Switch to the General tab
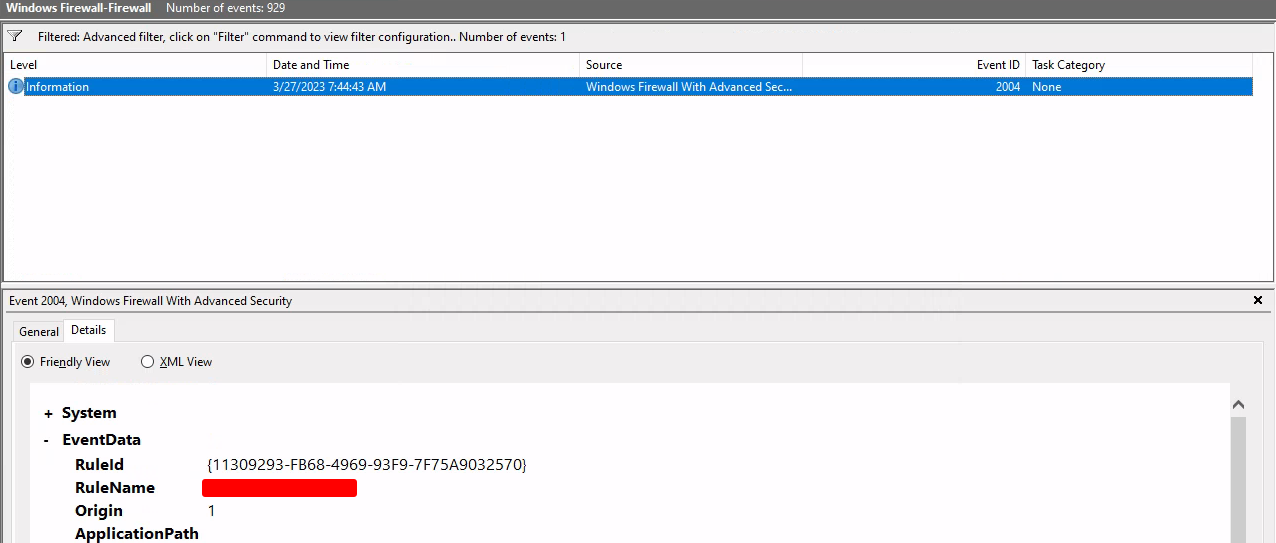 (x=39, y=332)
